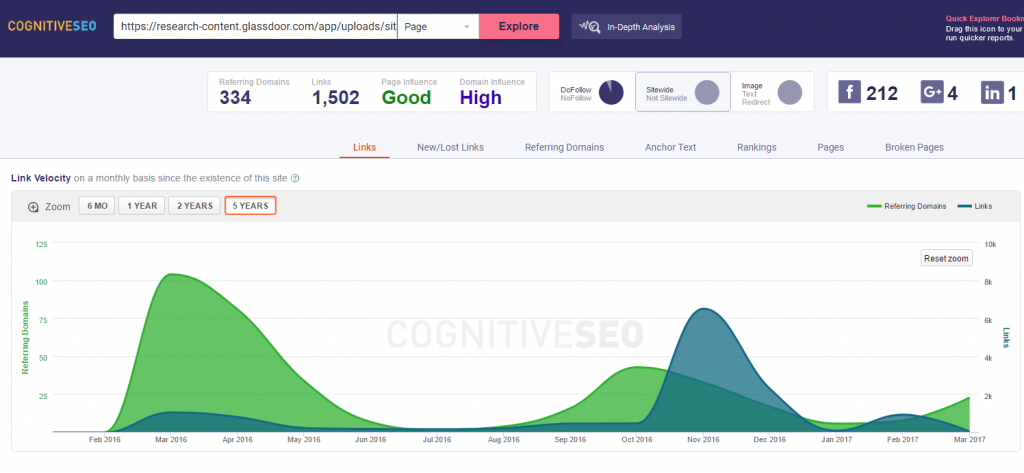Switch to the Referring Domains tab
The height and width of the screenshot is (473, 1024).
[x=564, y=147]
